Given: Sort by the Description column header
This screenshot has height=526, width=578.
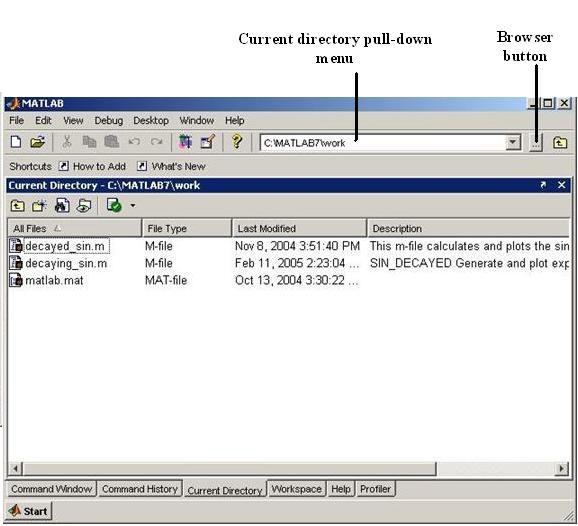Looking at the screenshot, I should (469, 229).
